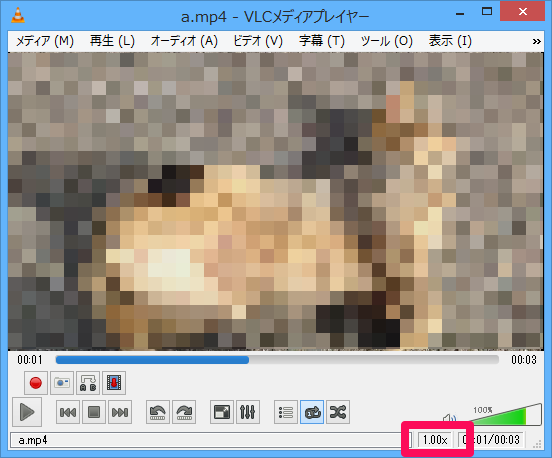
Task: Click the frame-by-frame button
Action: point(114,383)
